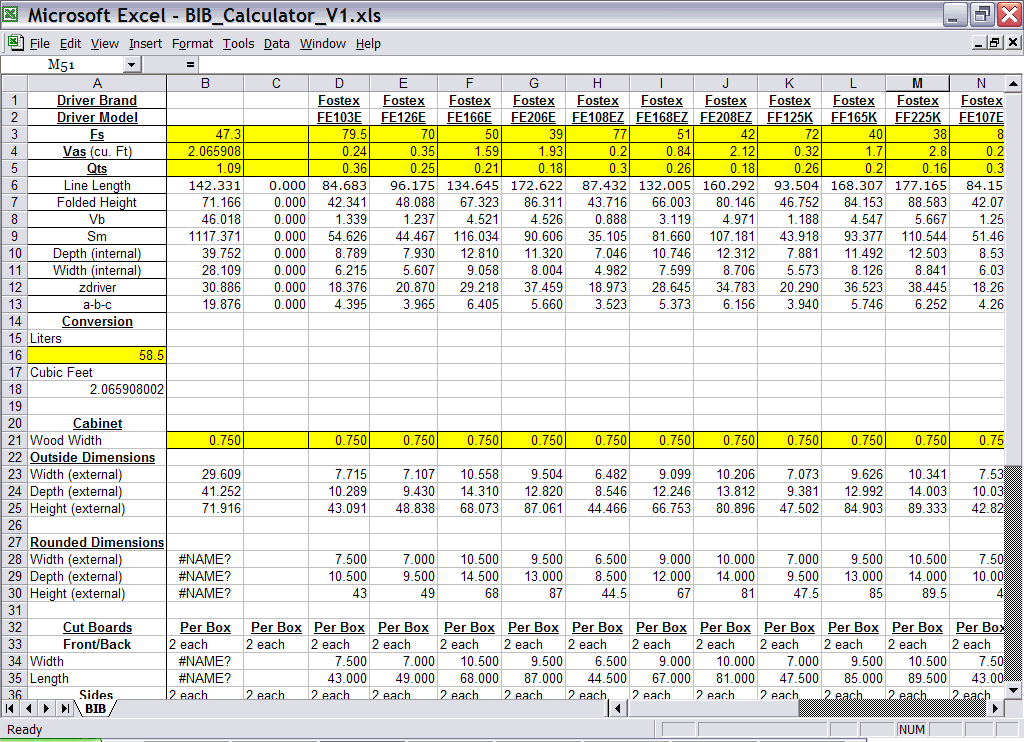Click the Liters cell with value 58.5

[x=97, y=355]
